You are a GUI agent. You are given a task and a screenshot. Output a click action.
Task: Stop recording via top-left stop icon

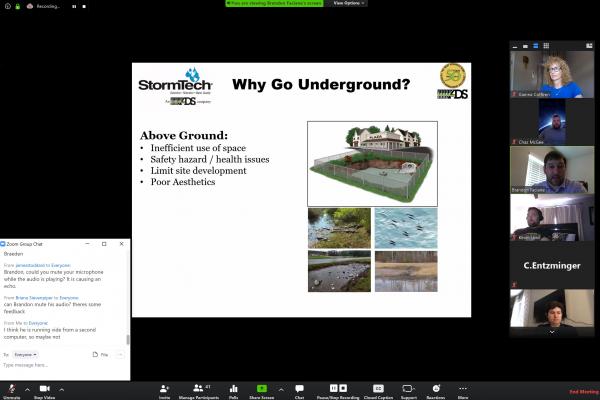pyautogui.click(x=84, y=6)
